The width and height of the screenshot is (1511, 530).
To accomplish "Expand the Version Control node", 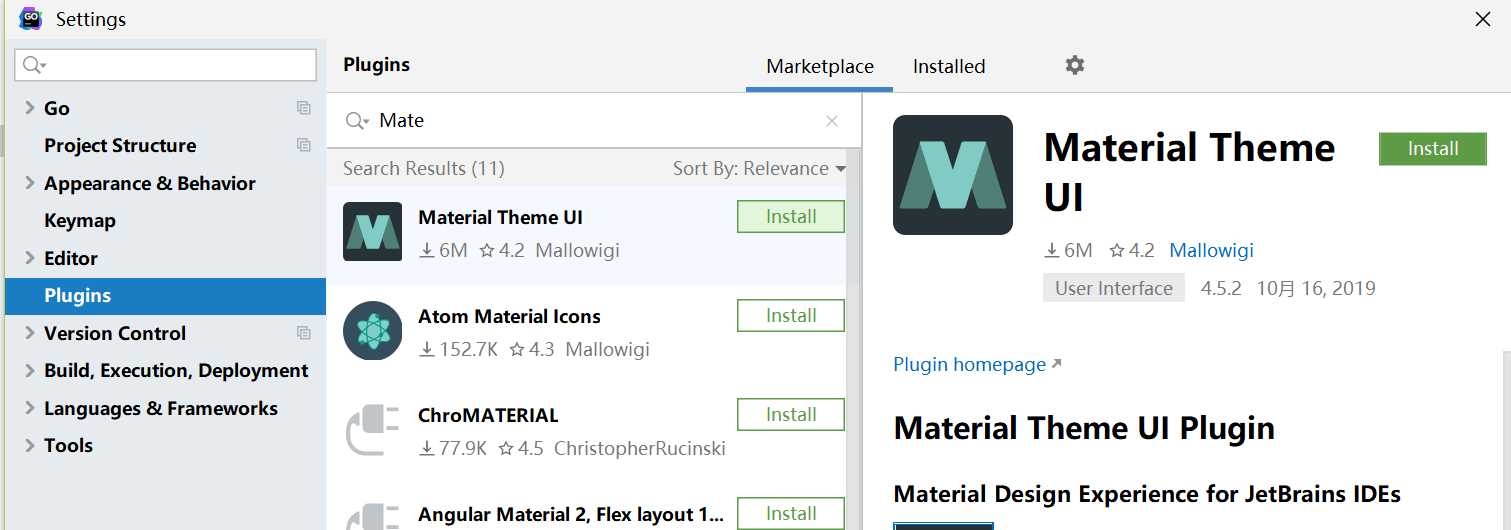I will pyautogui.click(x=30, y=333).
